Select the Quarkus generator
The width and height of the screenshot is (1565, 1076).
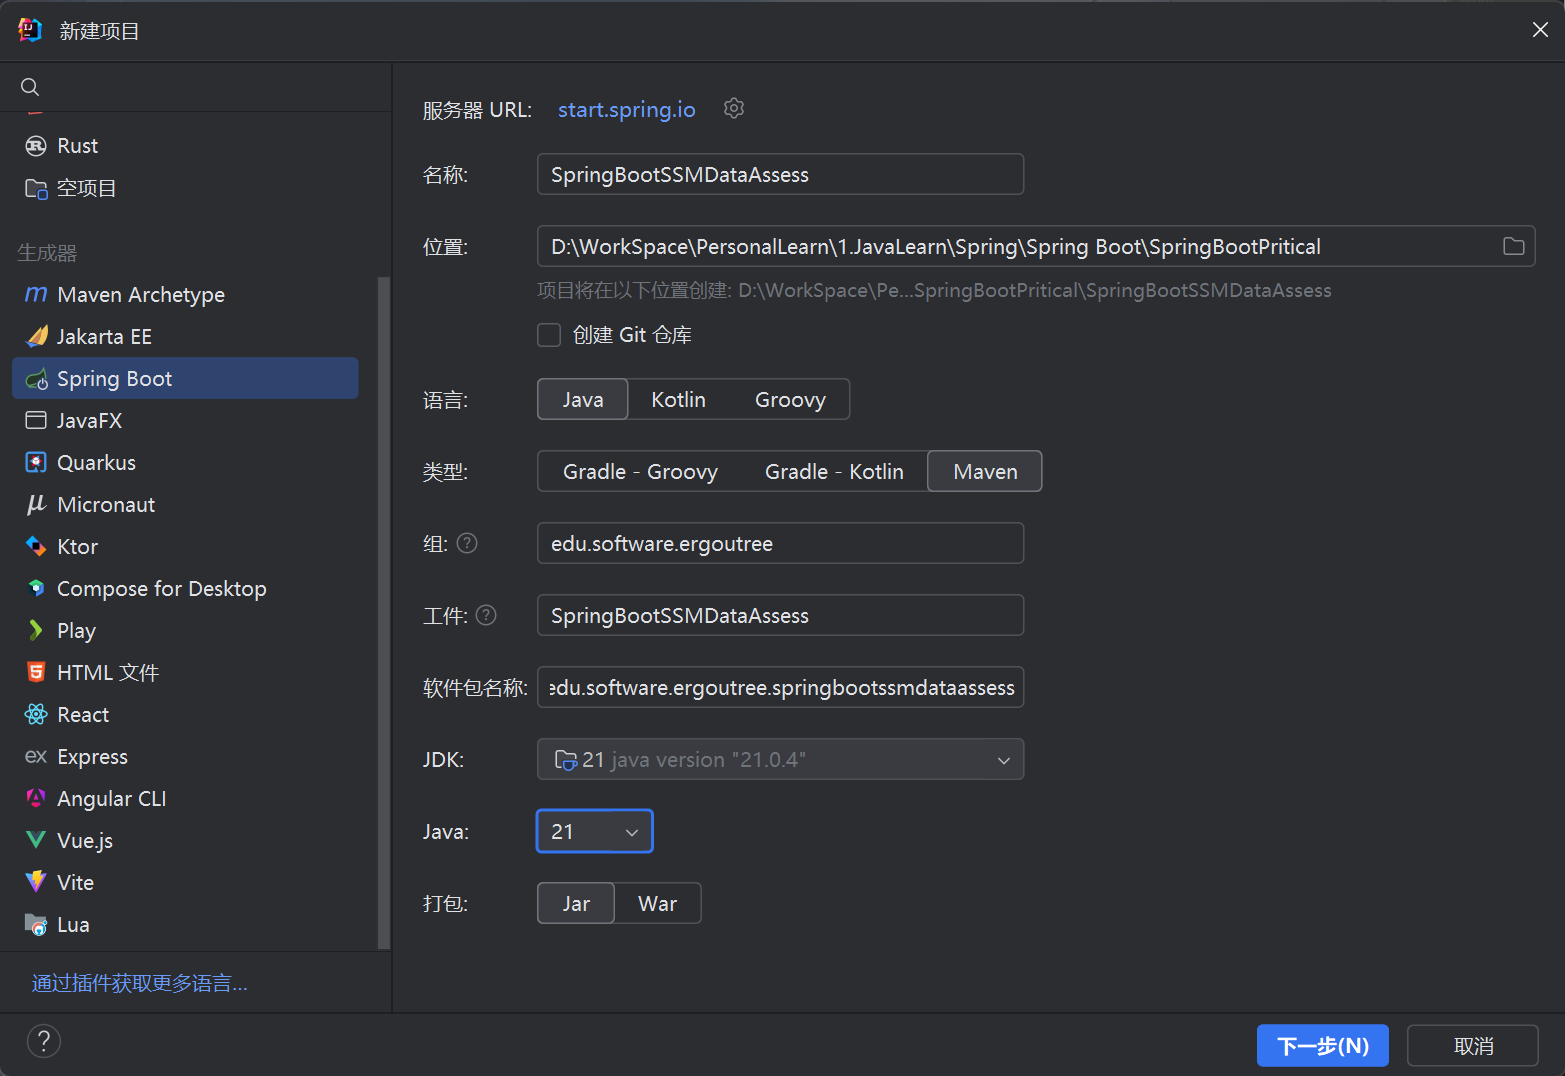click(96, 463)
